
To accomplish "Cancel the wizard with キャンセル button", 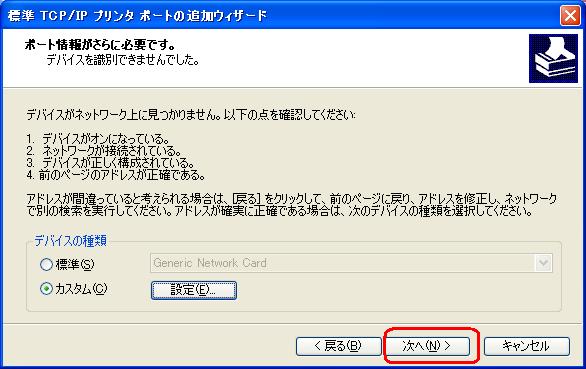I will [x=527, y=346].
